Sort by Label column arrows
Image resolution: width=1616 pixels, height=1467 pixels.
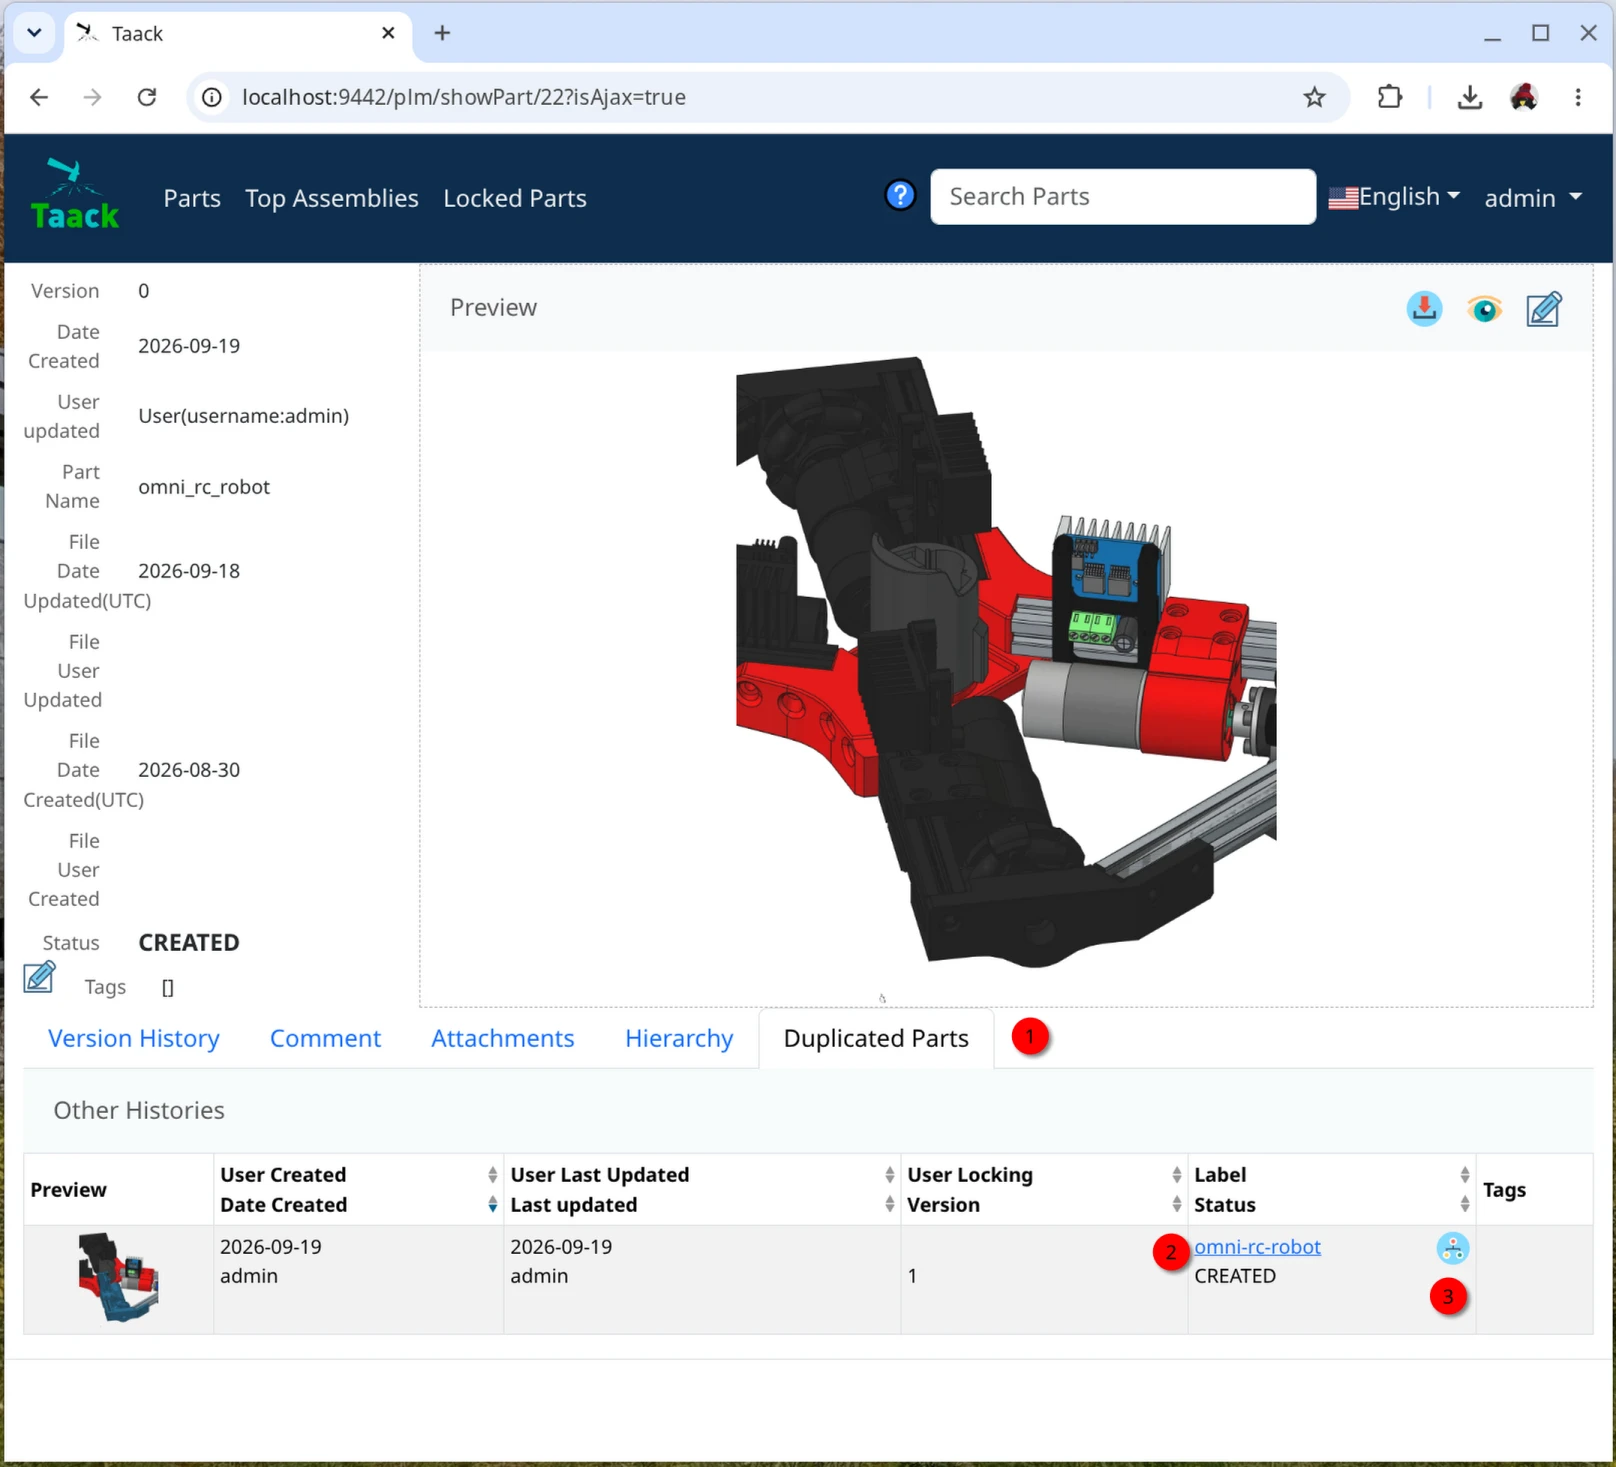point(1464,1175)
